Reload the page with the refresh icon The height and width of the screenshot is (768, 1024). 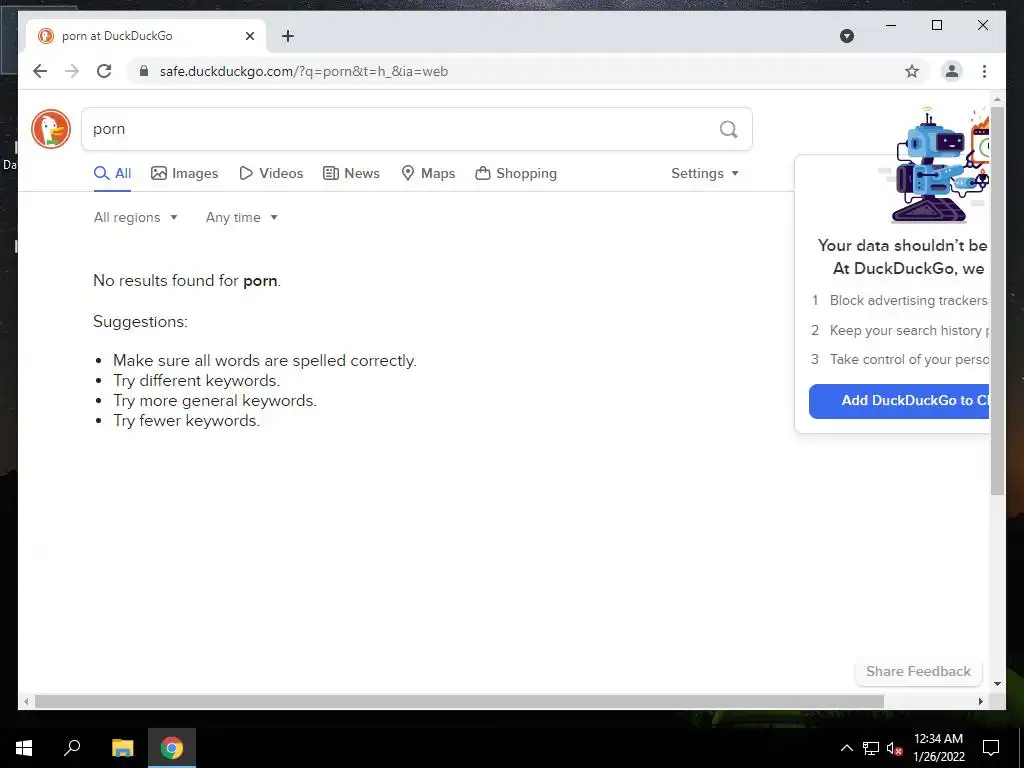tap(104, 71)
